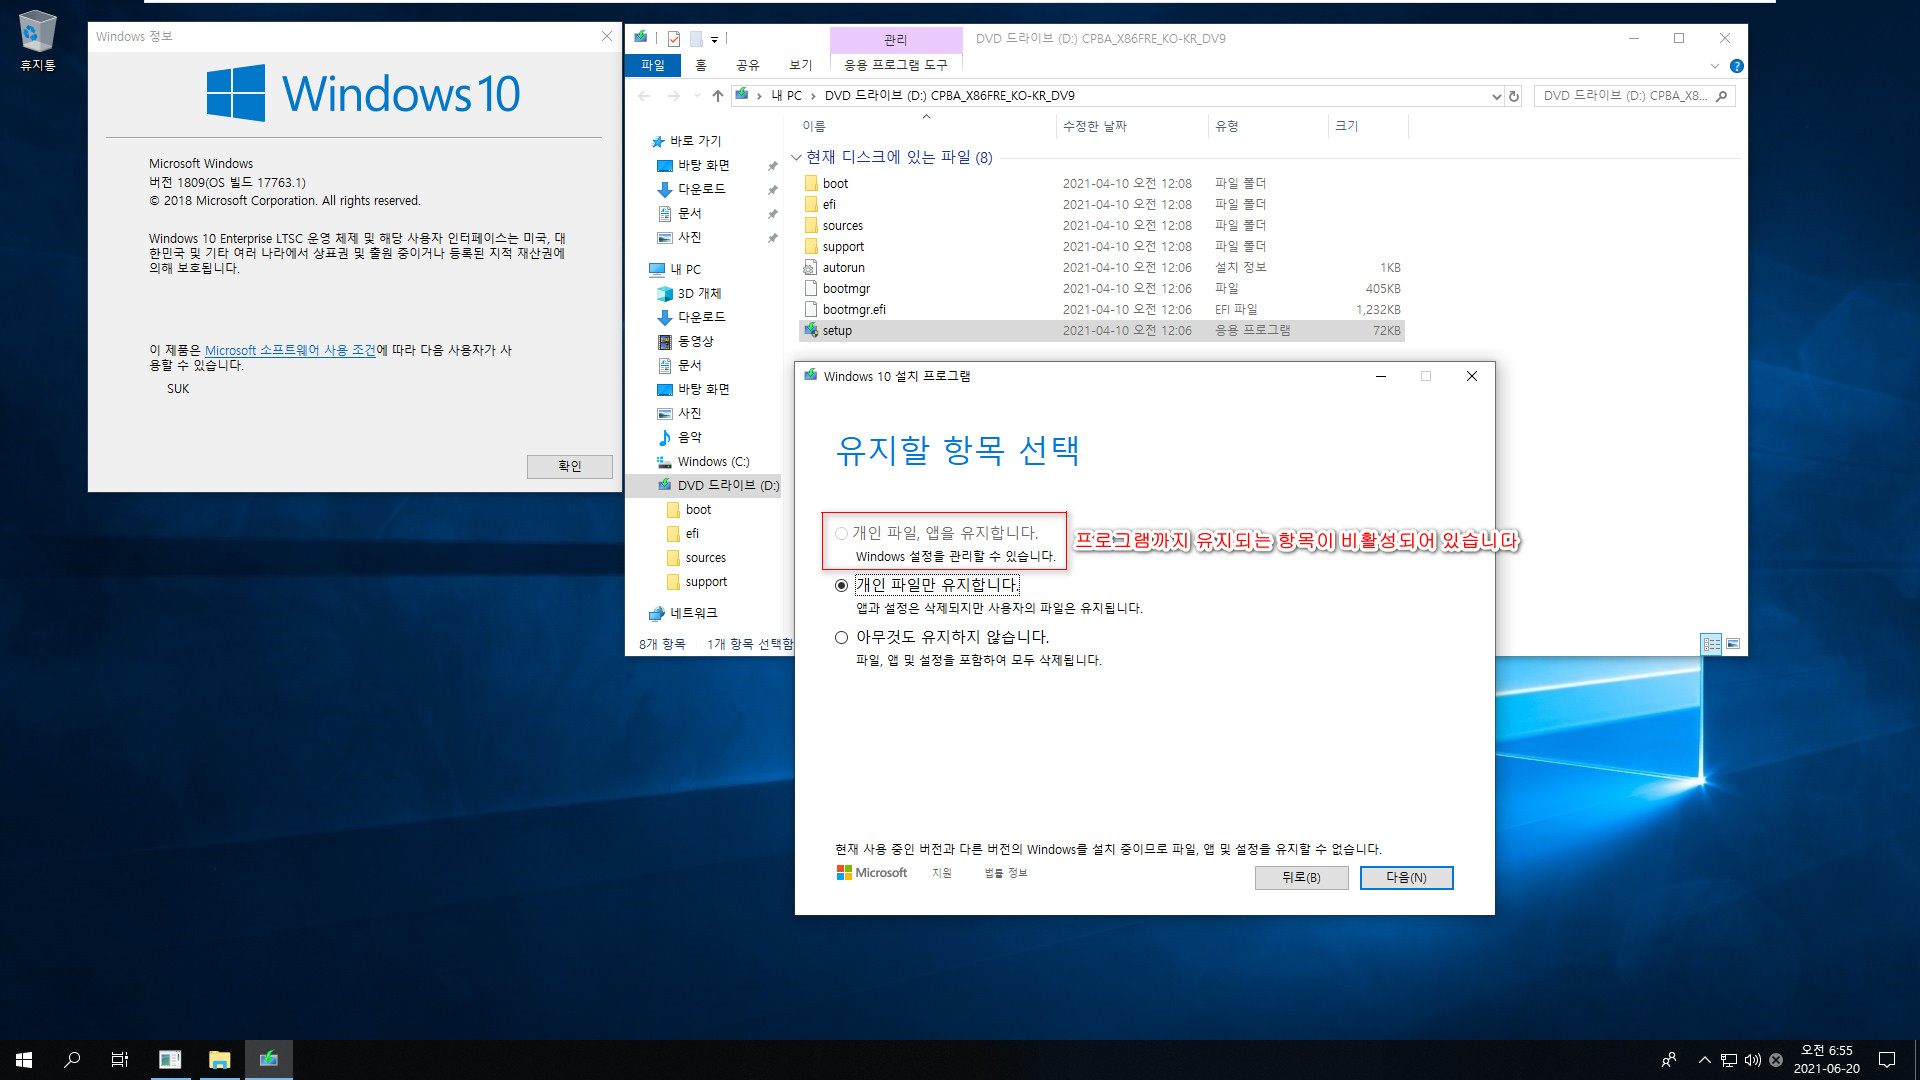Click the 뒤로(B) button in setup

point(1301,877)
